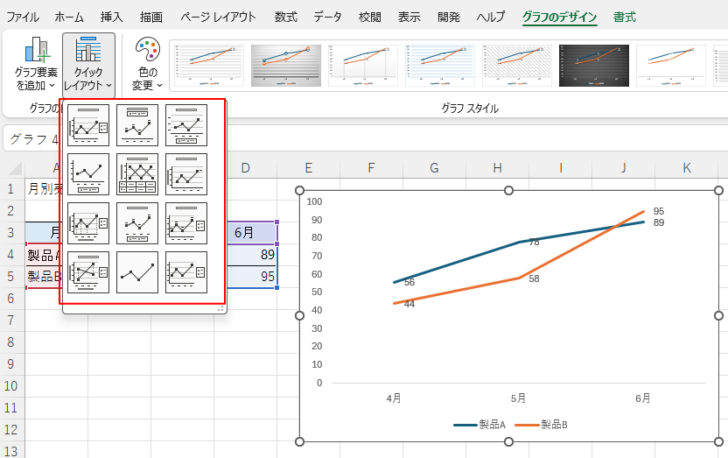Apply the gray gradient chart style thumbnail

pos(286,65)
